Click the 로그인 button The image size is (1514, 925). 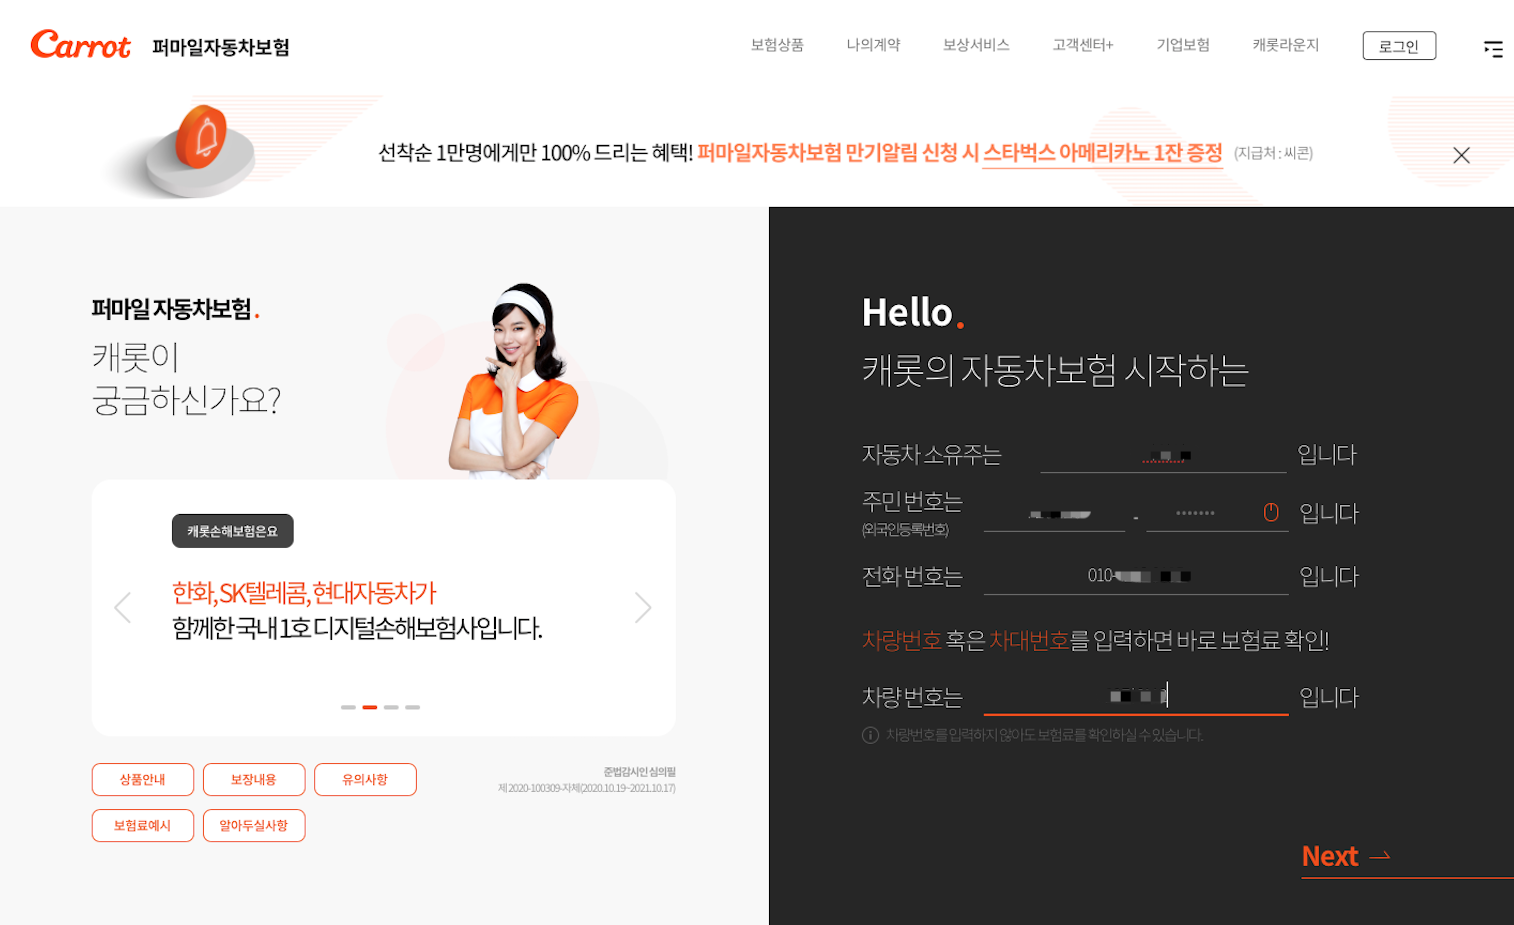(x=1399, y=46)
